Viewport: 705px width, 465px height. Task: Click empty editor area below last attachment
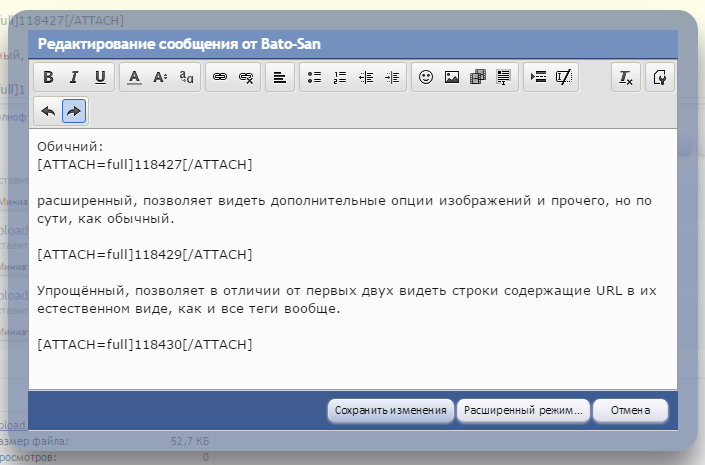point(353,371)
